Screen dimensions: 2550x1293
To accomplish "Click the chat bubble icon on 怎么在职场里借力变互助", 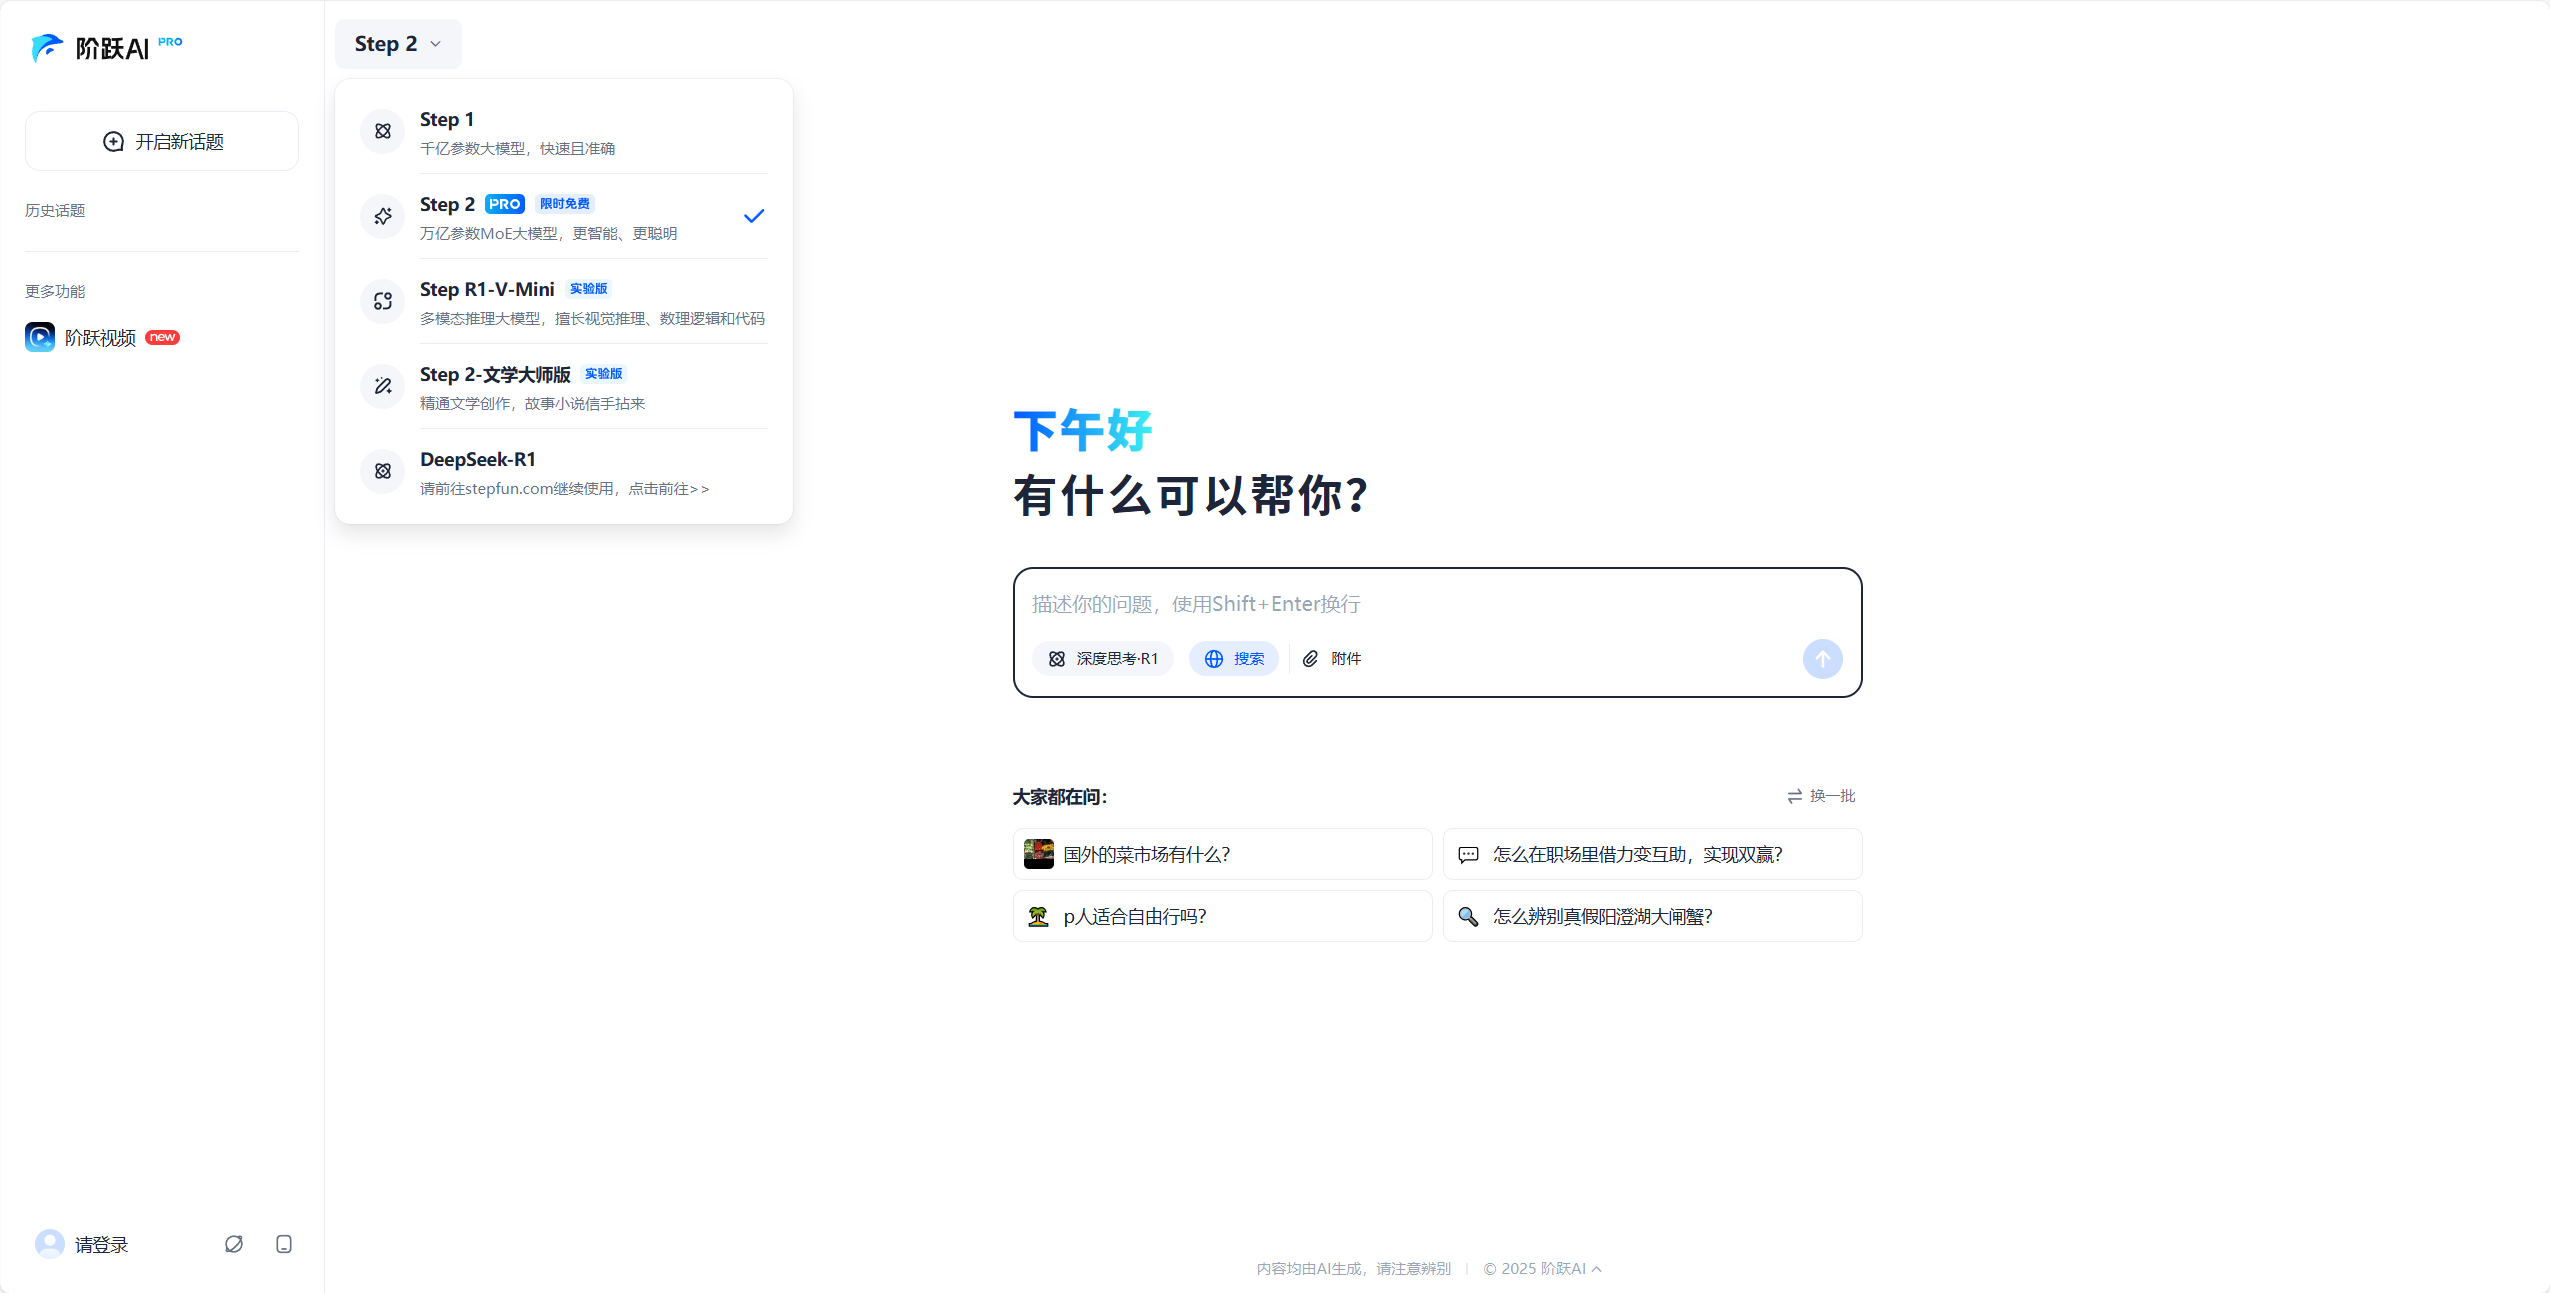I will pyautogui.click(x=1468, y=855).
